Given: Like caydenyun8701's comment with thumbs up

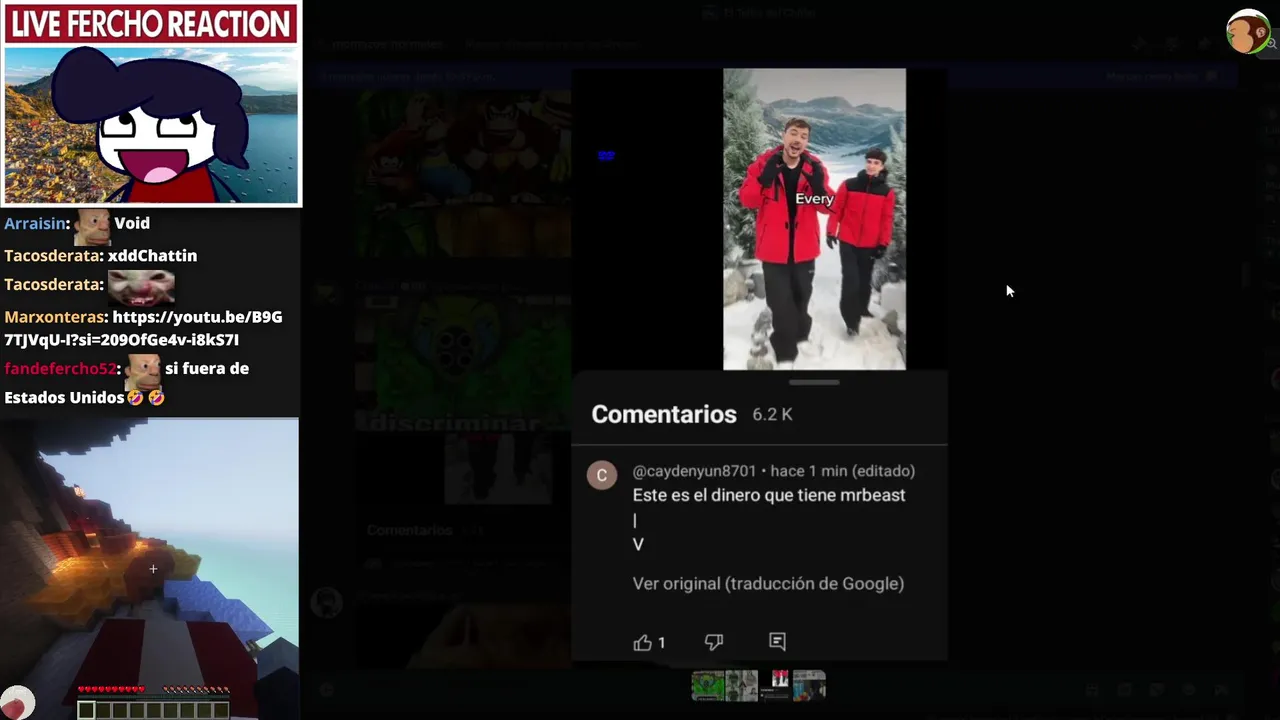Looking at the screenshot, I should pos(642,642).
